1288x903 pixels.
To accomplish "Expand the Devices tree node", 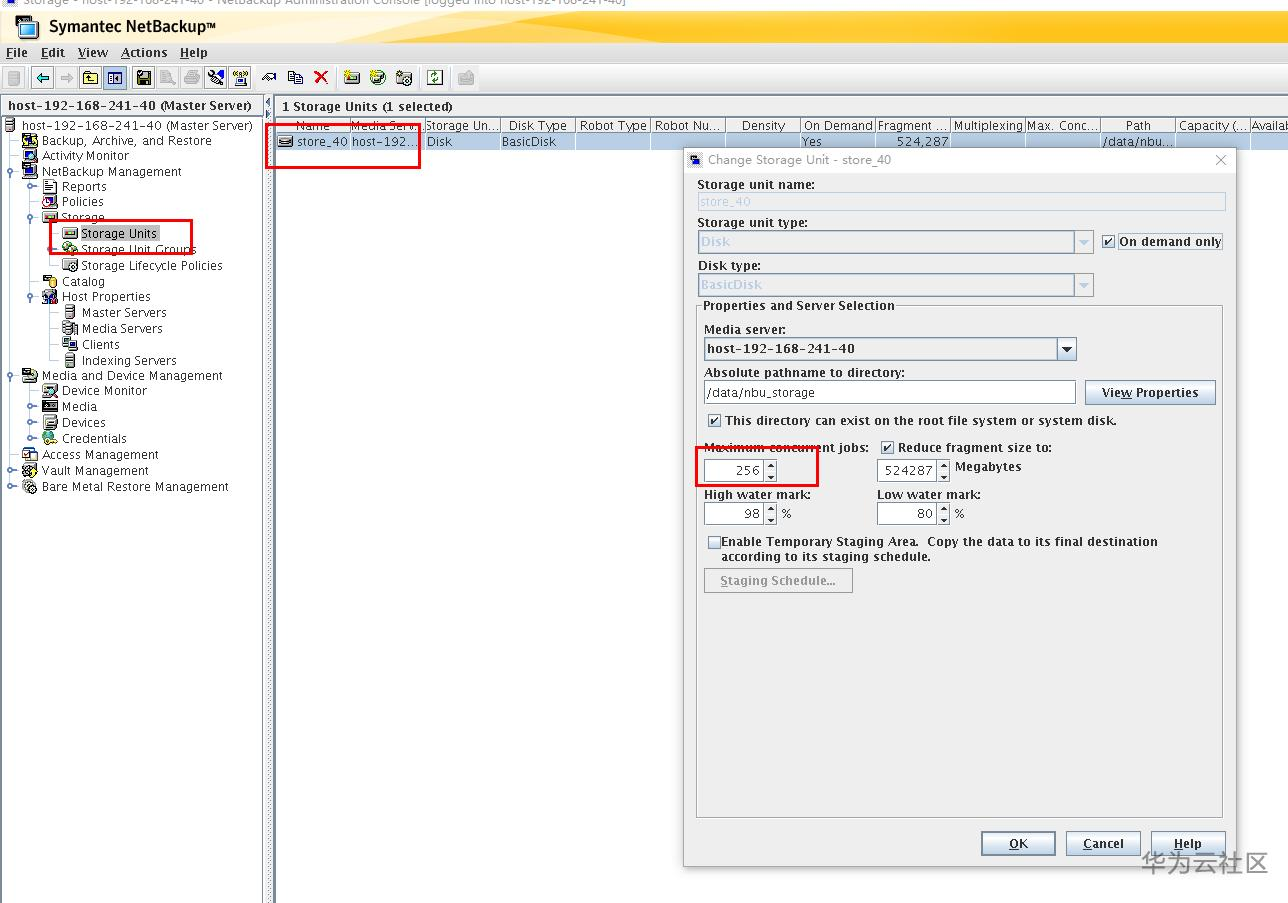I will coord(31,423).
